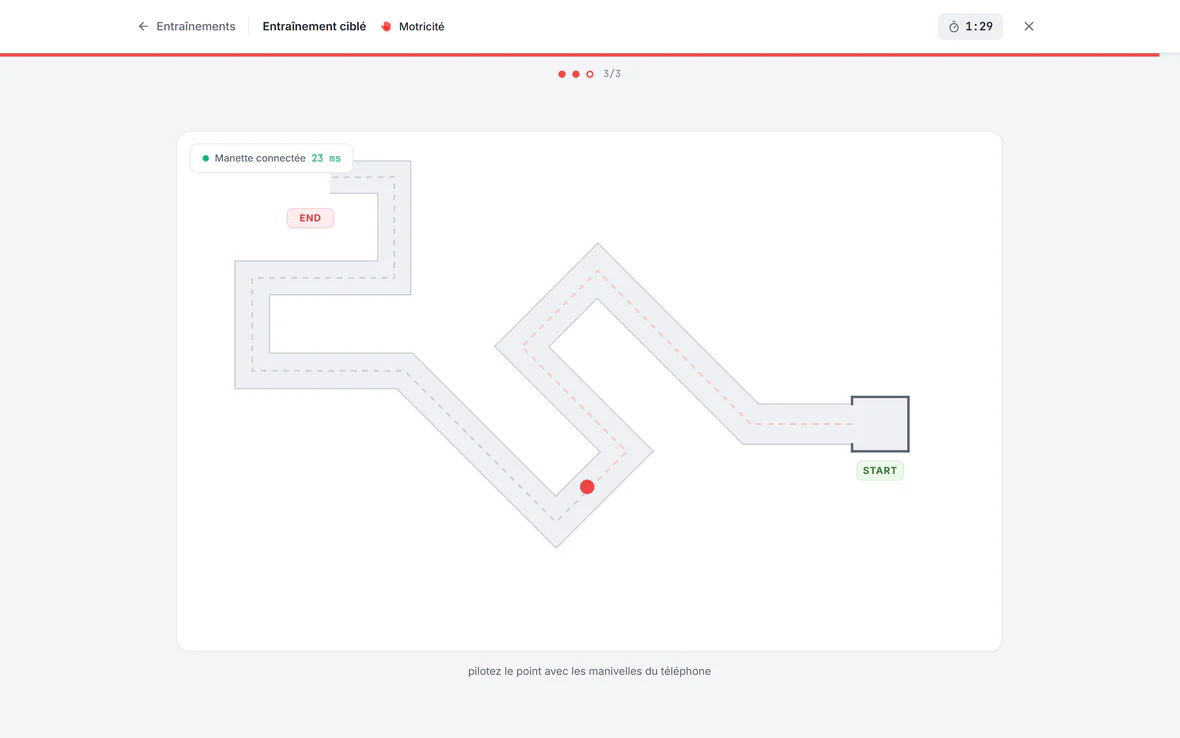Image resolution: width=1180 pixels, height=738 pixels.
Task: Click the timer value 1:29
Action: [979, 26]
